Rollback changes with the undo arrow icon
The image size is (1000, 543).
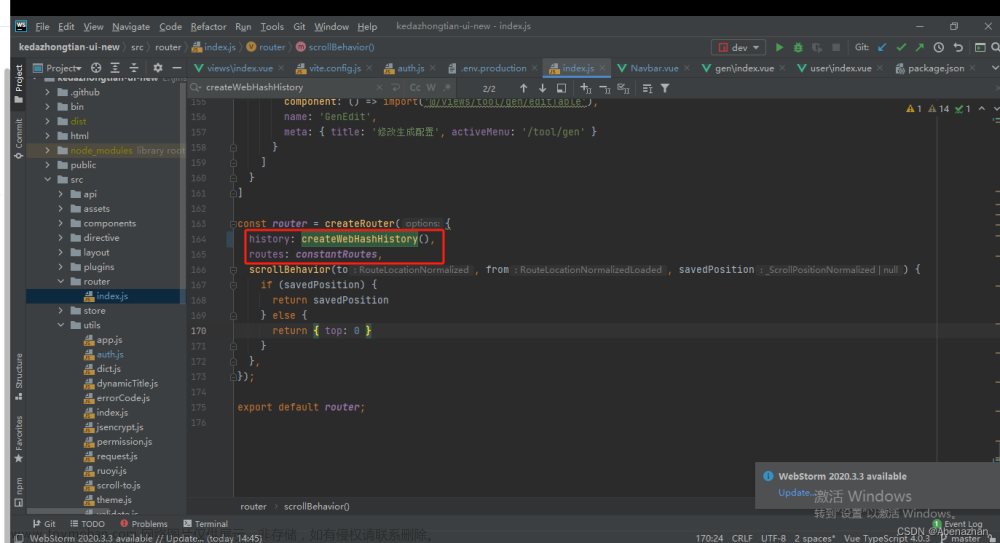click(x=958, y=47)
